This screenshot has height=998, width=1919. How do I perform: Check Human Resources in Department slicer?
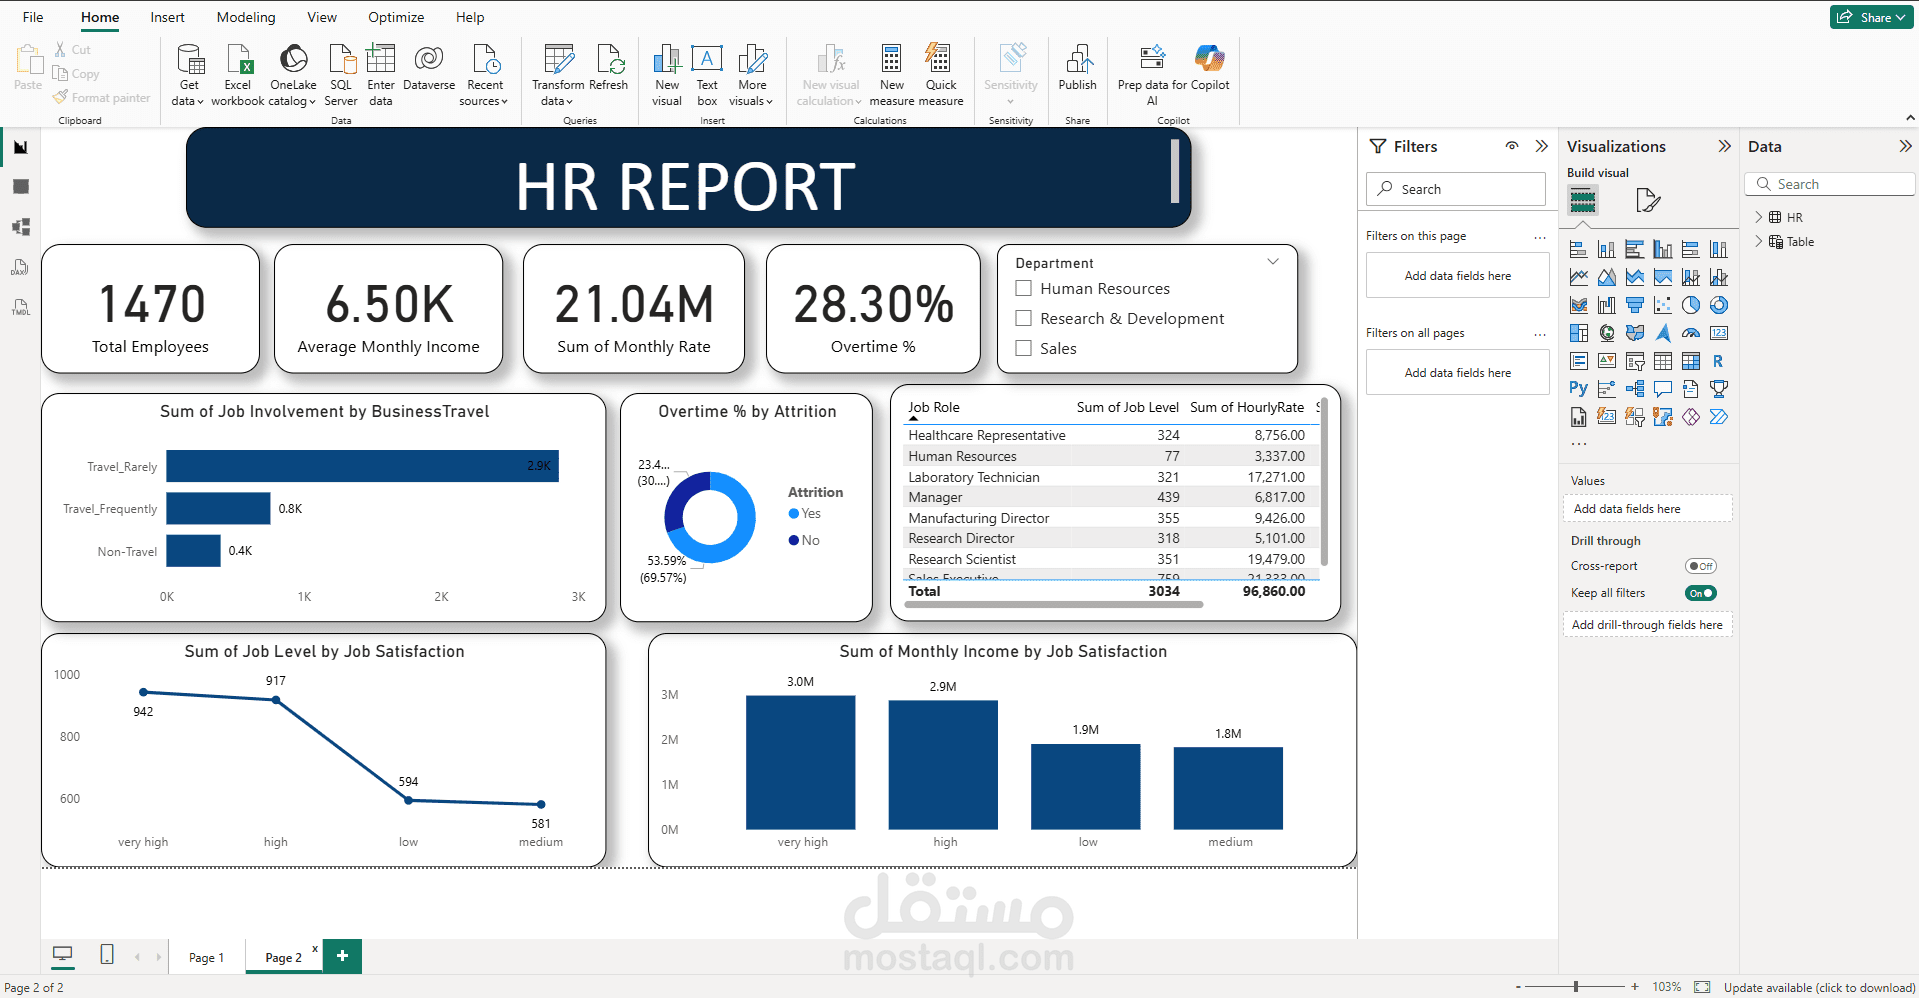pos(1024,288)
